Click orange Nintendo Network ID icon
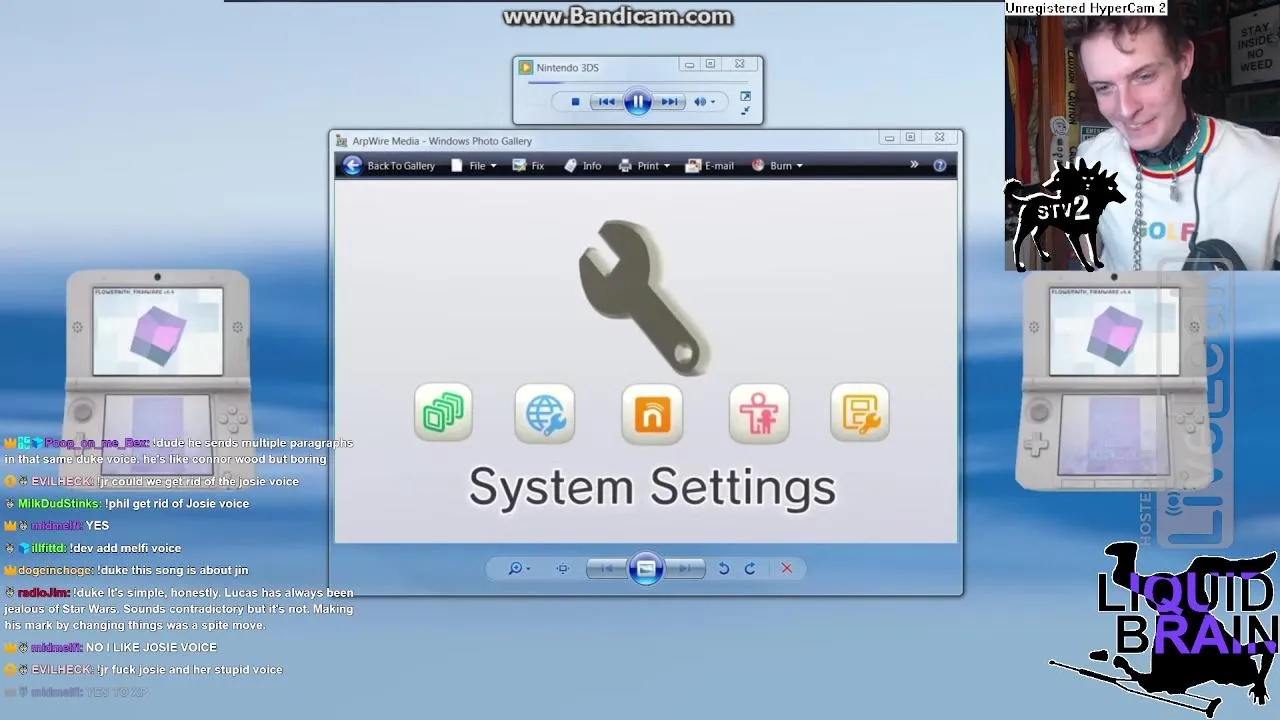The height and width of the screenshot is (720, 1280). [652, 414]
